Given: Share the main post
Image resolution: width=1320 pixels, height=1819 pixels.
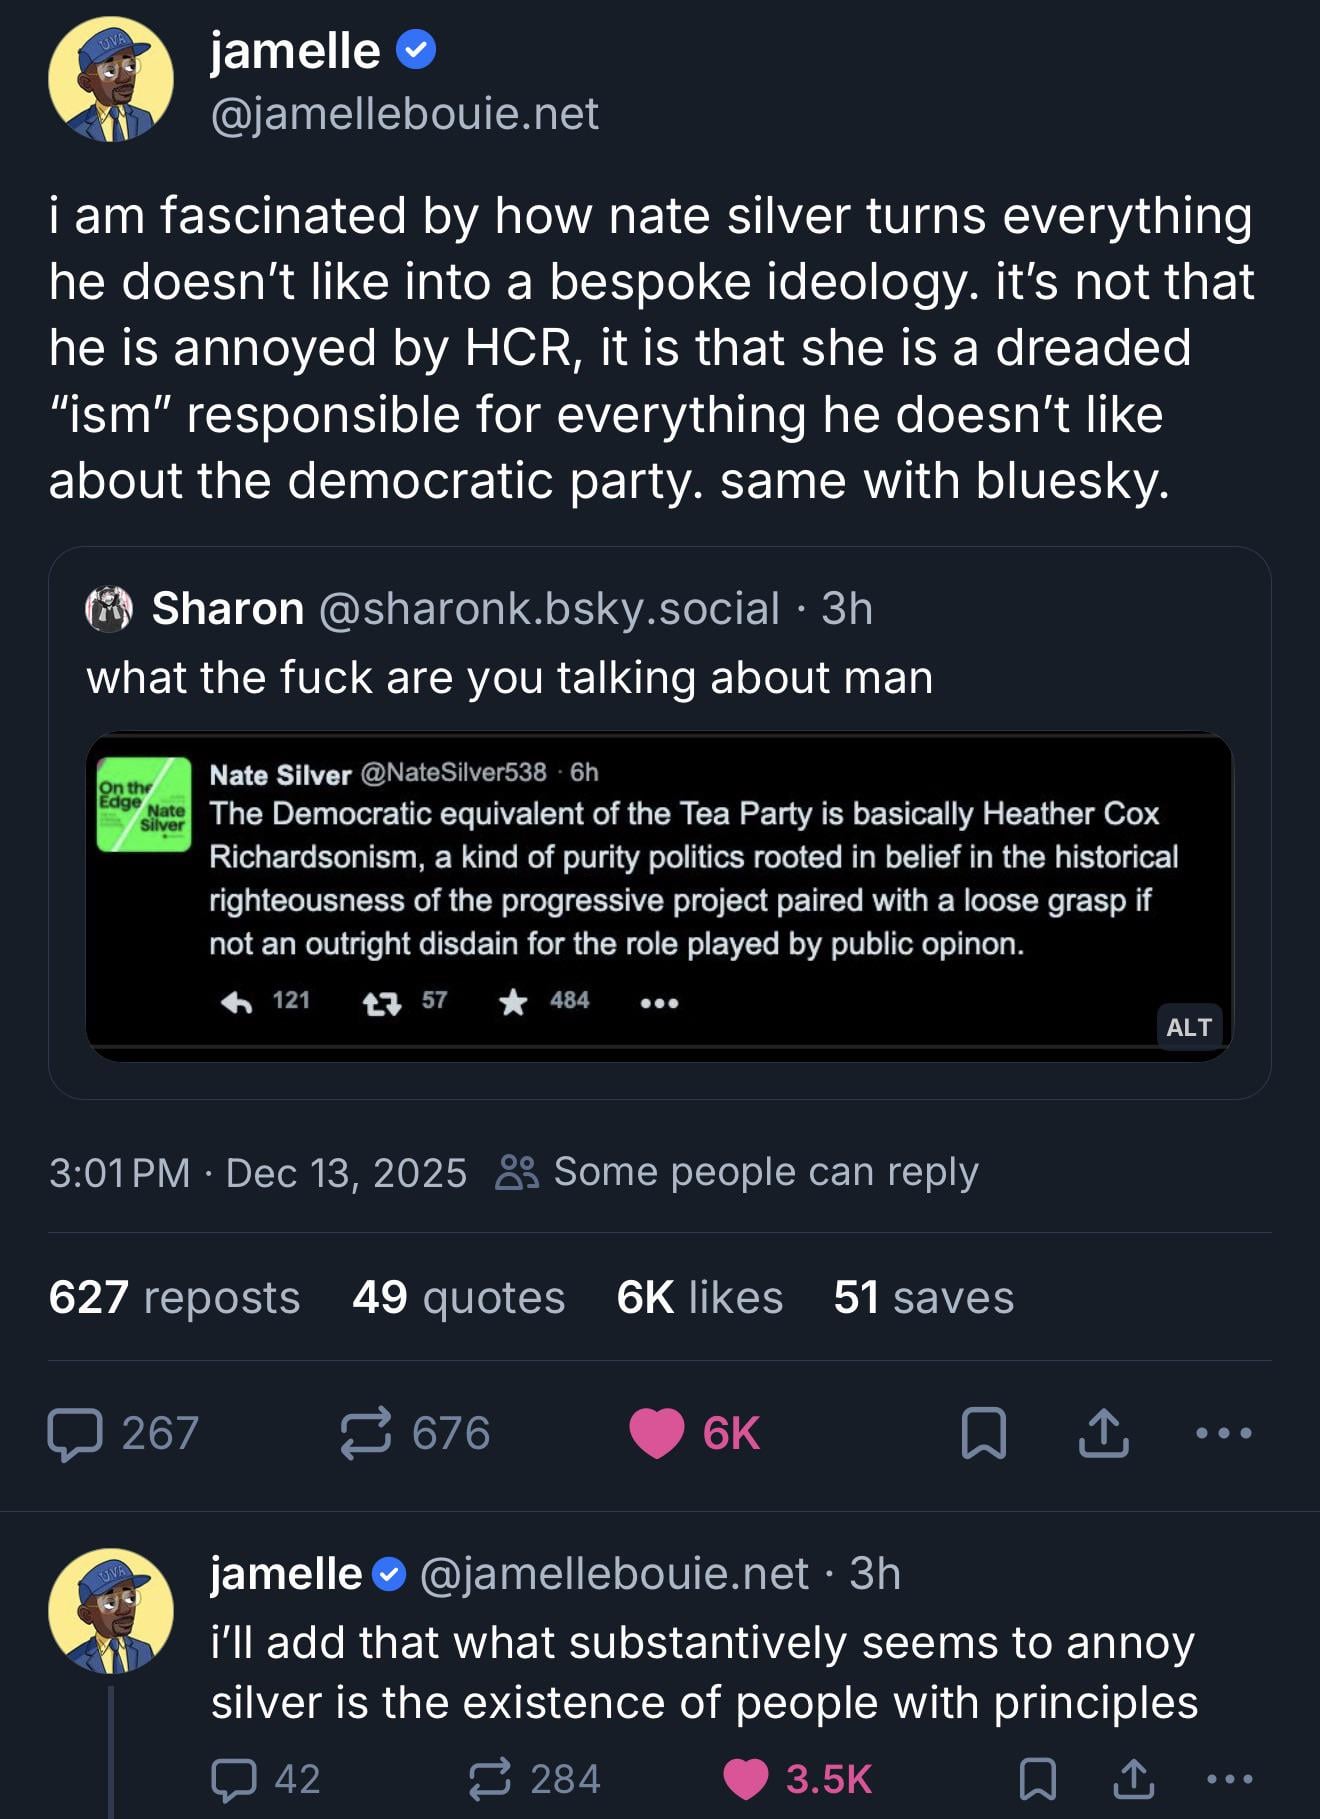Looking at the screenshot, I should (1103, 1434).
